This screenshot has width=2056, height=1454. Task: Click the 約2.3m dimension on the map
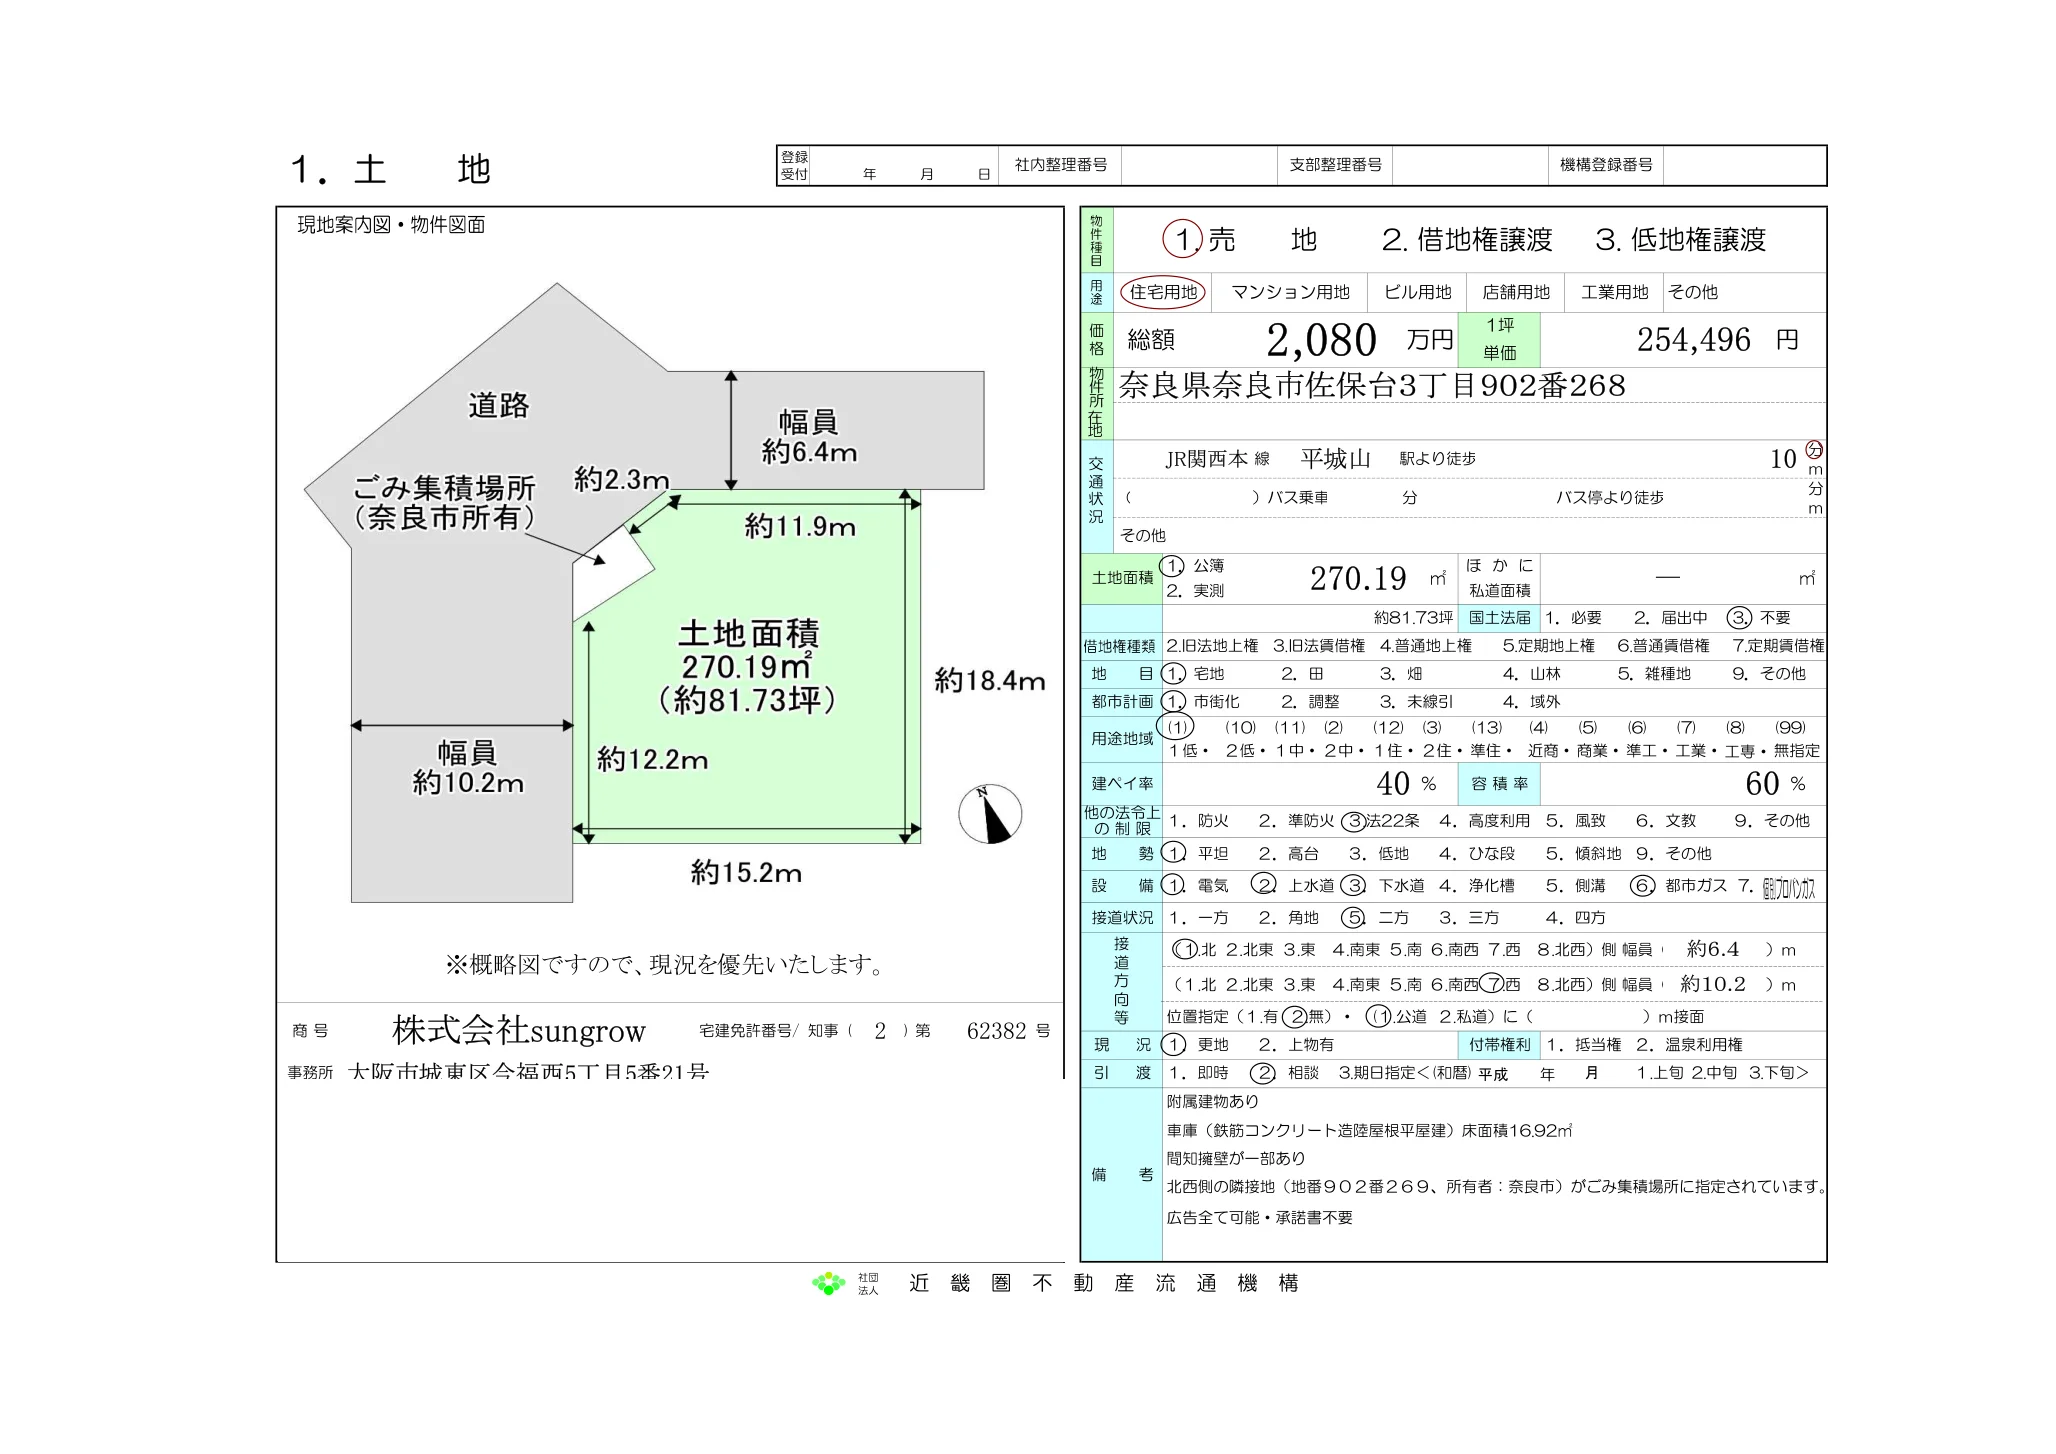coord(621,480)
